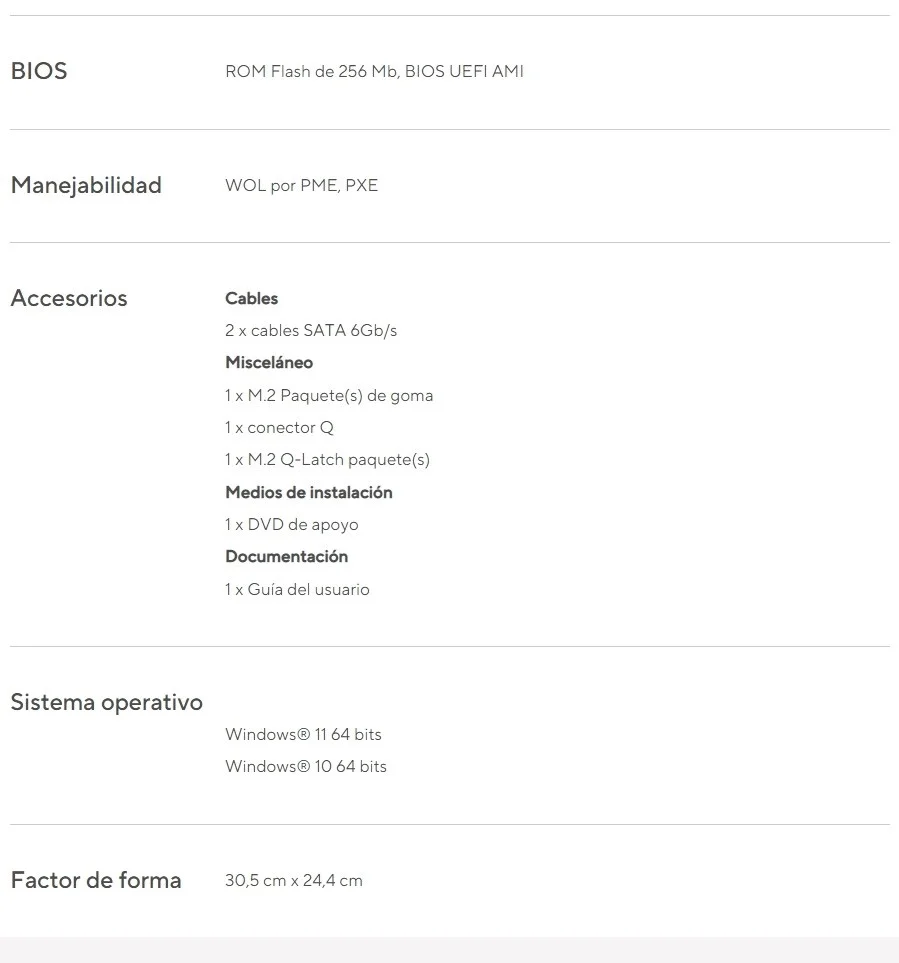
Task: Click the Guía del usuario entry
Action: (297, 589)
